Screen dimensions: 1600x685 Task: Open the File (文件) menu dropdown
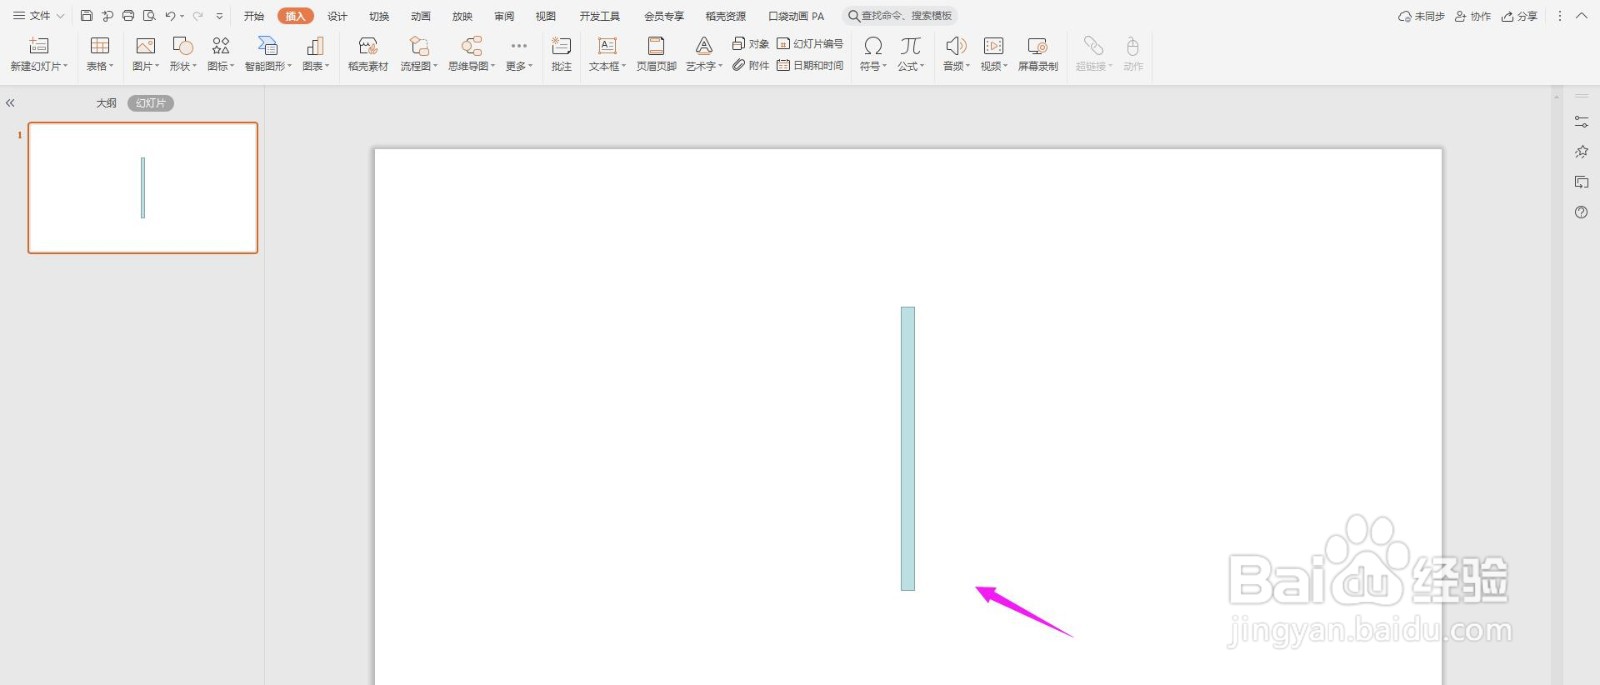39,16
